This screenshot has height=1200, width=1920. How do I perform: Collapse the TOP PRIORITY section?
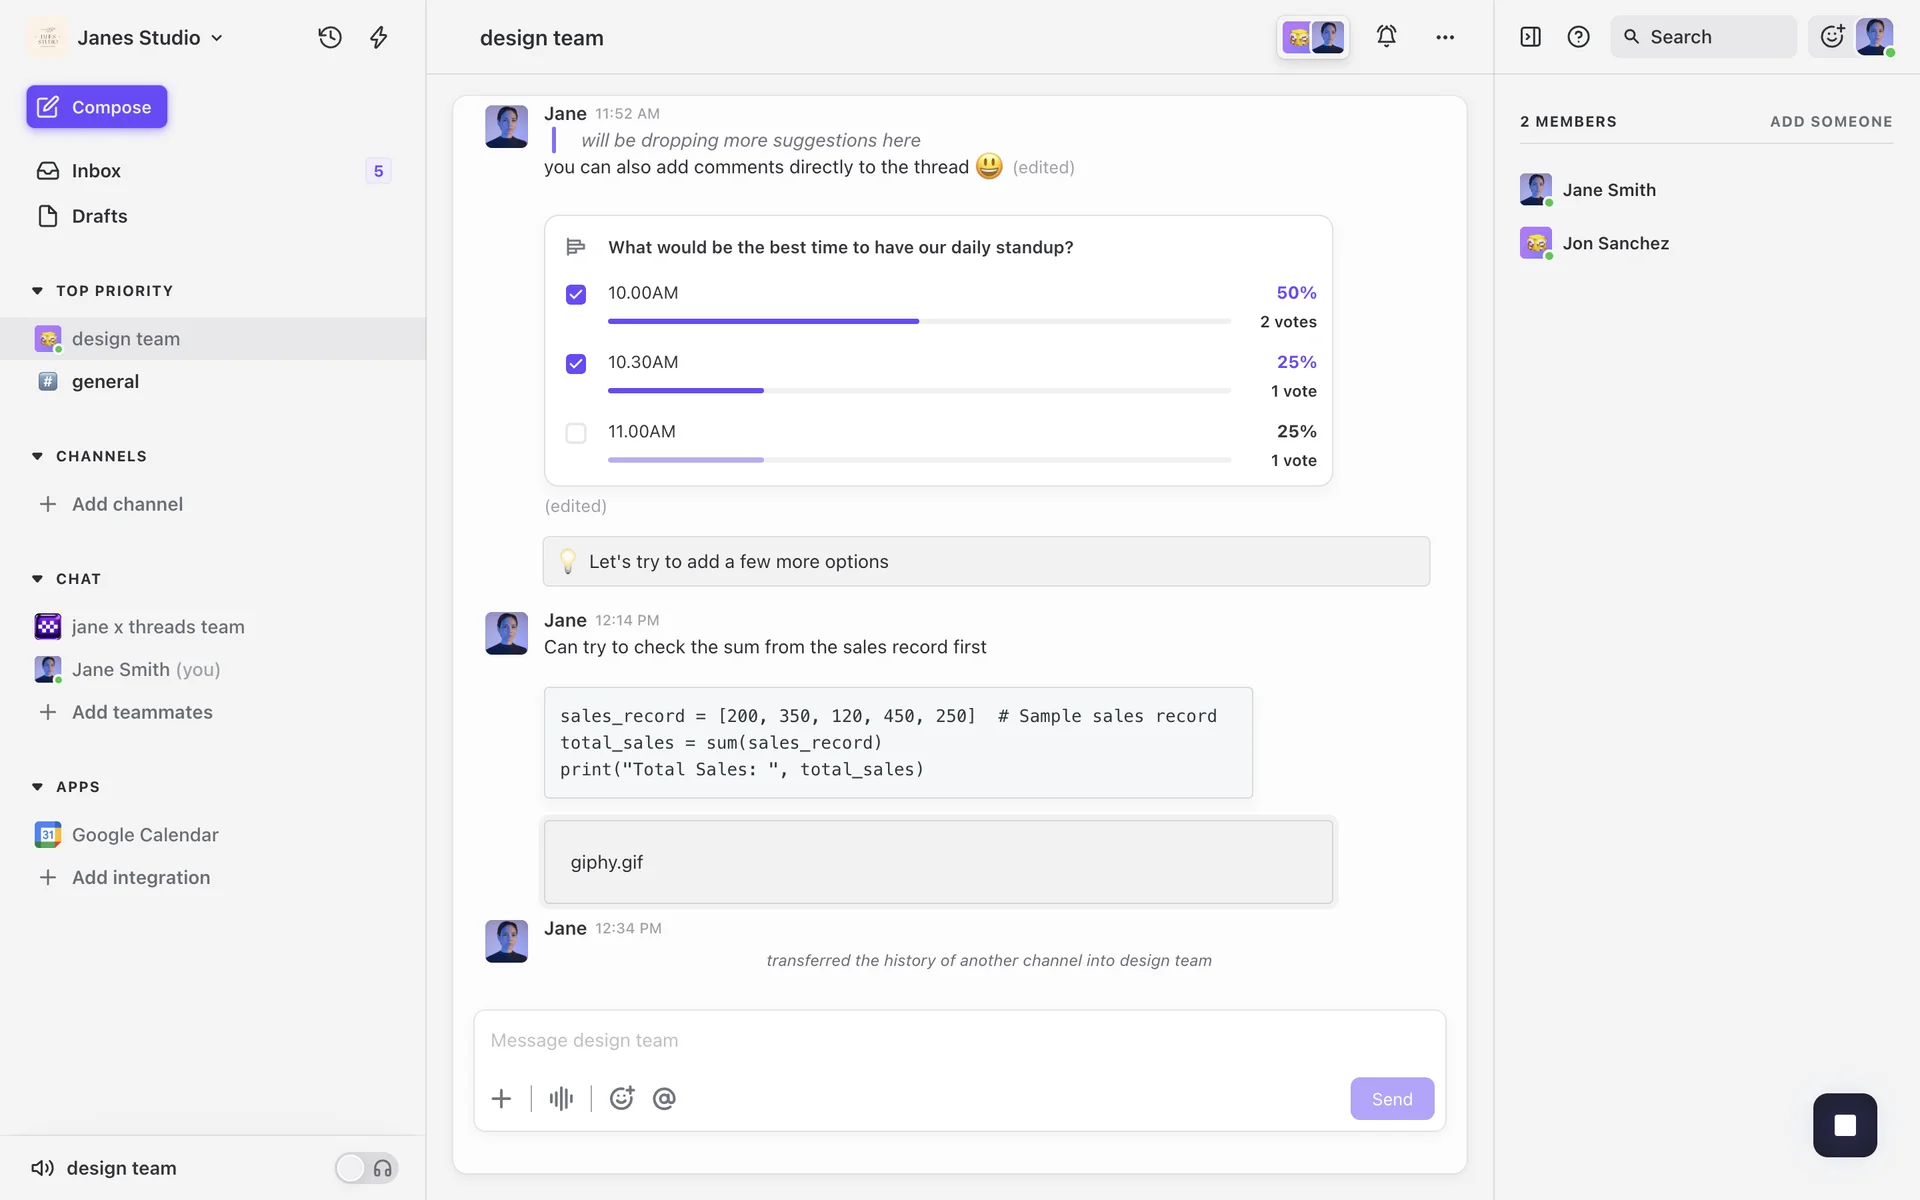click(x=38, y=291)
